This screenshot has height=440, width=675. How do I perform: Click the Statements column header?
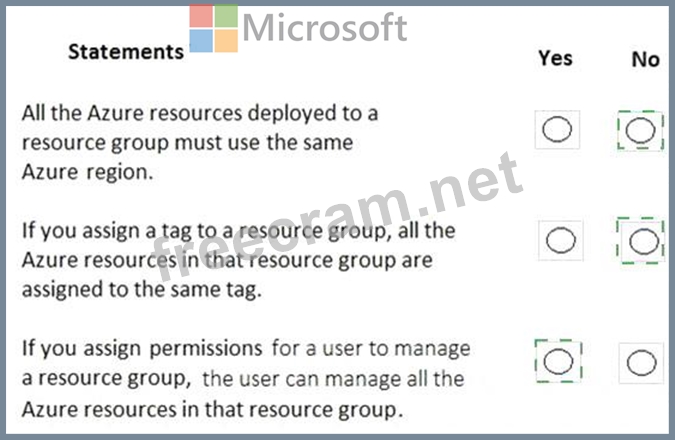click(x=126, y=52)
